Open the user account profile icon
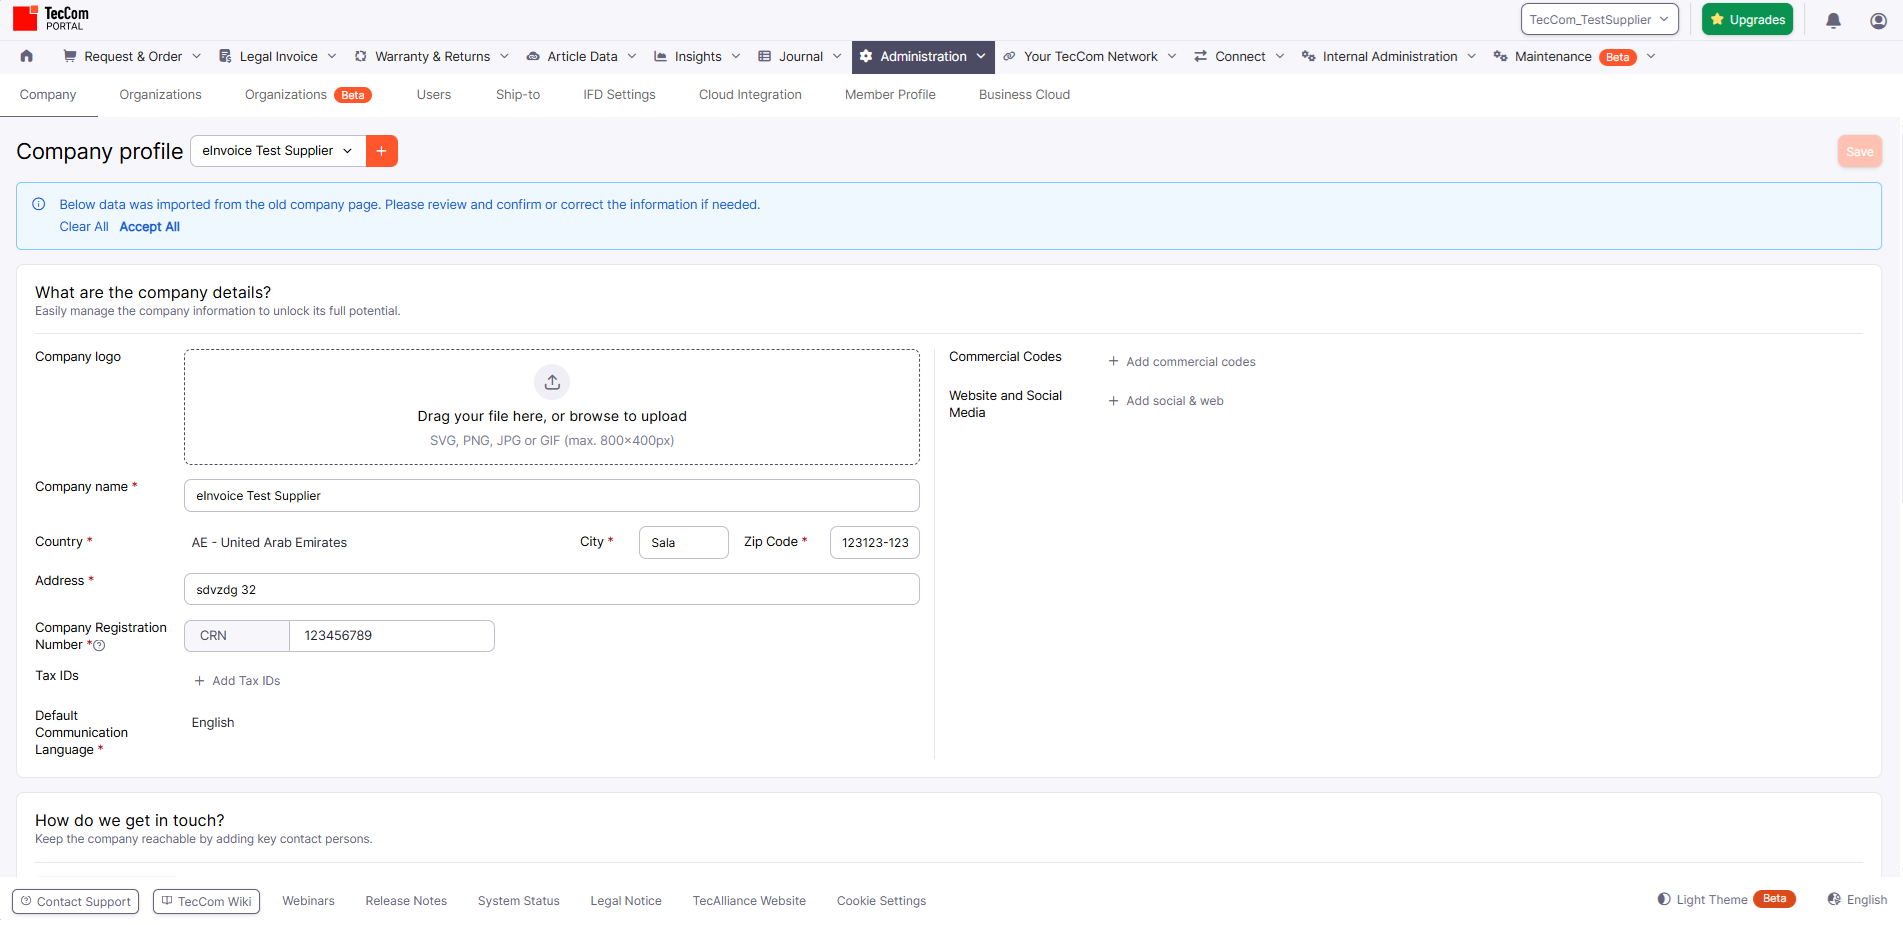This screenshot has height=925, width=1903. [x=1878, y=20]
